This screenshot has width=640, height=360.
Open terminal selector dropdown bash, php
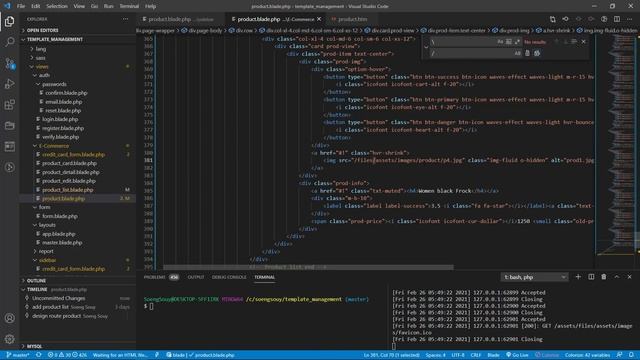[534, 277]
